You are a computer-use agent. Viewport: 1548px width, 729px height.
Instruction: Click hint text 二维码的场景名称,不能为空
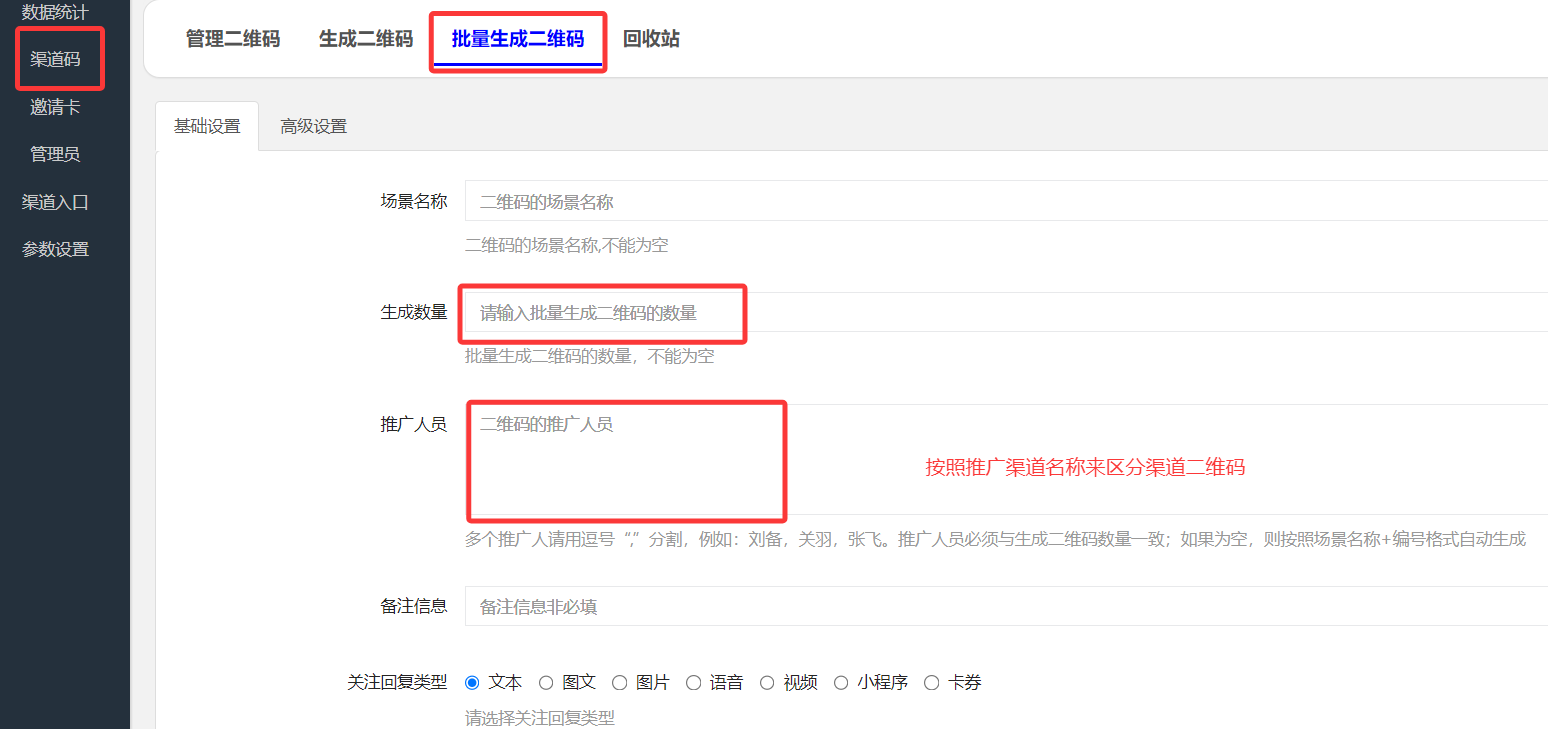coord(567,245)
